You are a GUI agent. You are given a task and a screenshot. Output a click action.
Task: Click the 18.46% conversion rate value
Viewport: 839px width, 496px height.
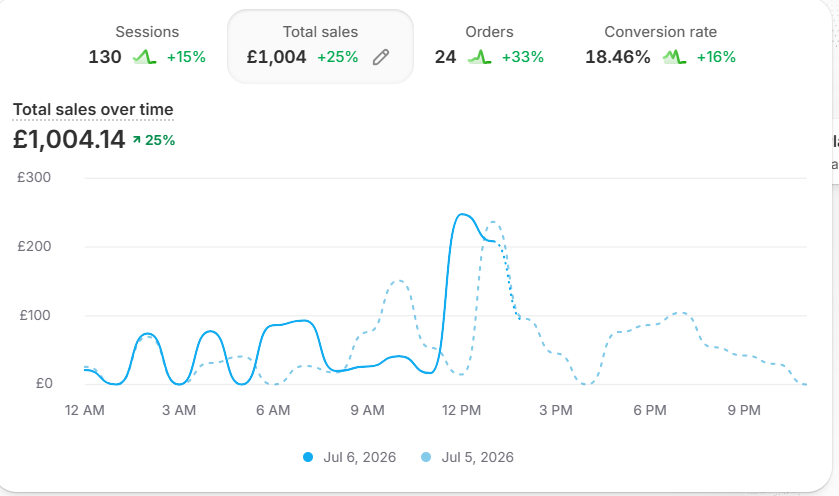coord(618,57)
